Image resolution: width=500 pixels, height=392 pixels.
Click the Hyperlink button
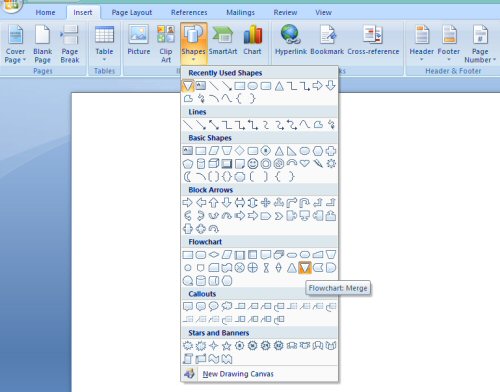point(291,40)
